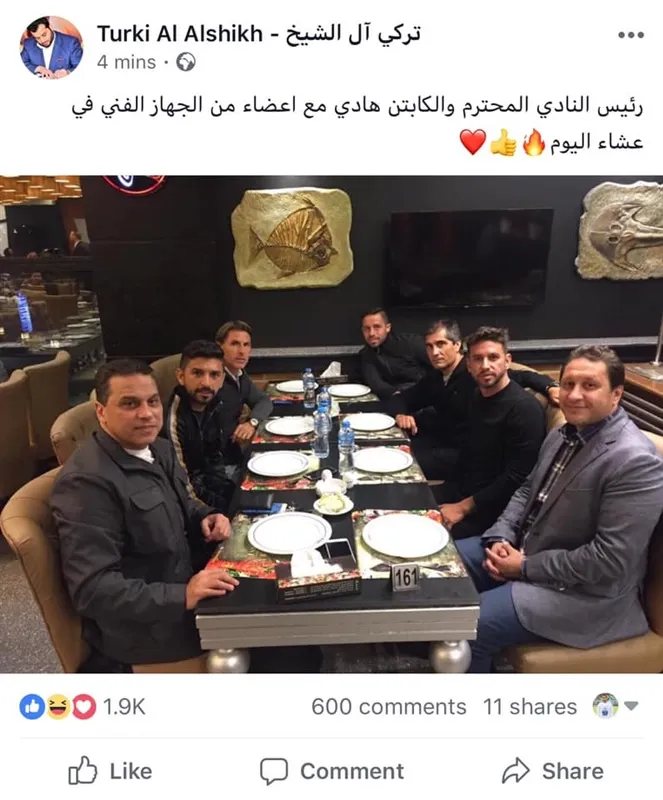Like the post via Like button text
Screen dimensions: 663x800
131,771
